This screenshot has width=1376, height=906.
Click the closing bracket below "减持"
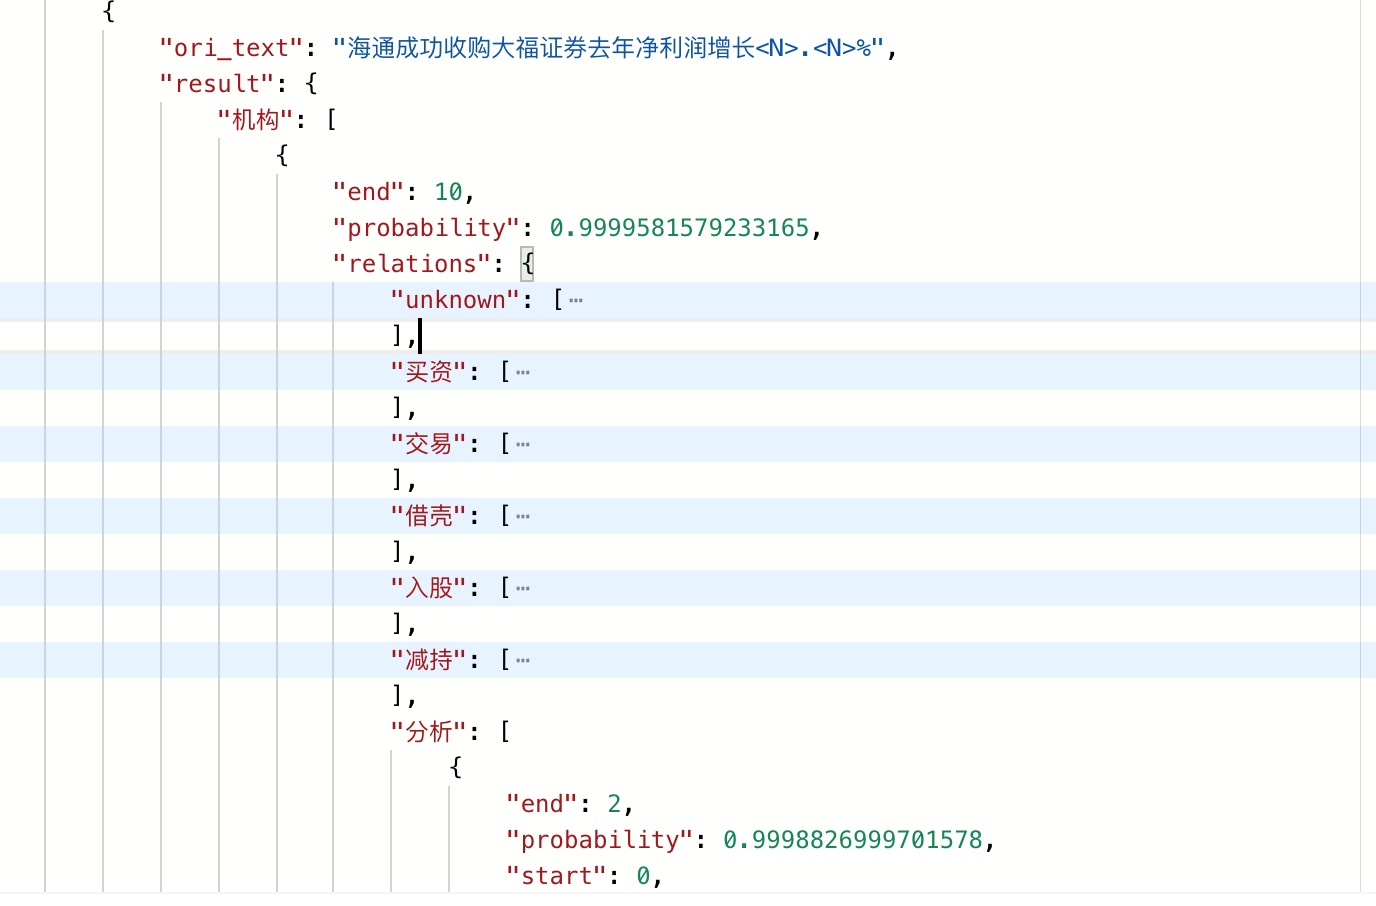coord(397,696)
